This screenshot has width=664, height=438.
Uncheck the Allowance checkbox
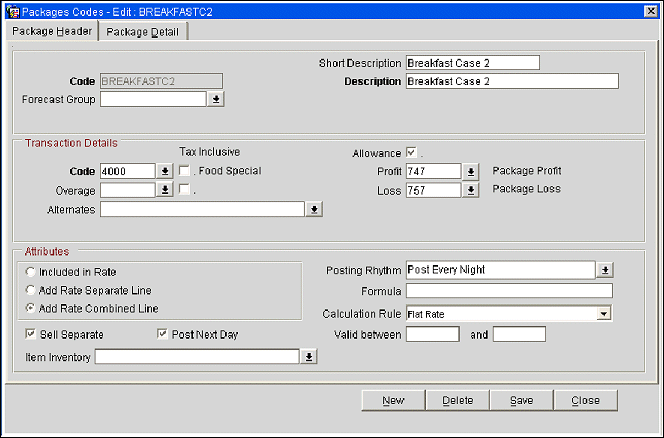point(412,153)
